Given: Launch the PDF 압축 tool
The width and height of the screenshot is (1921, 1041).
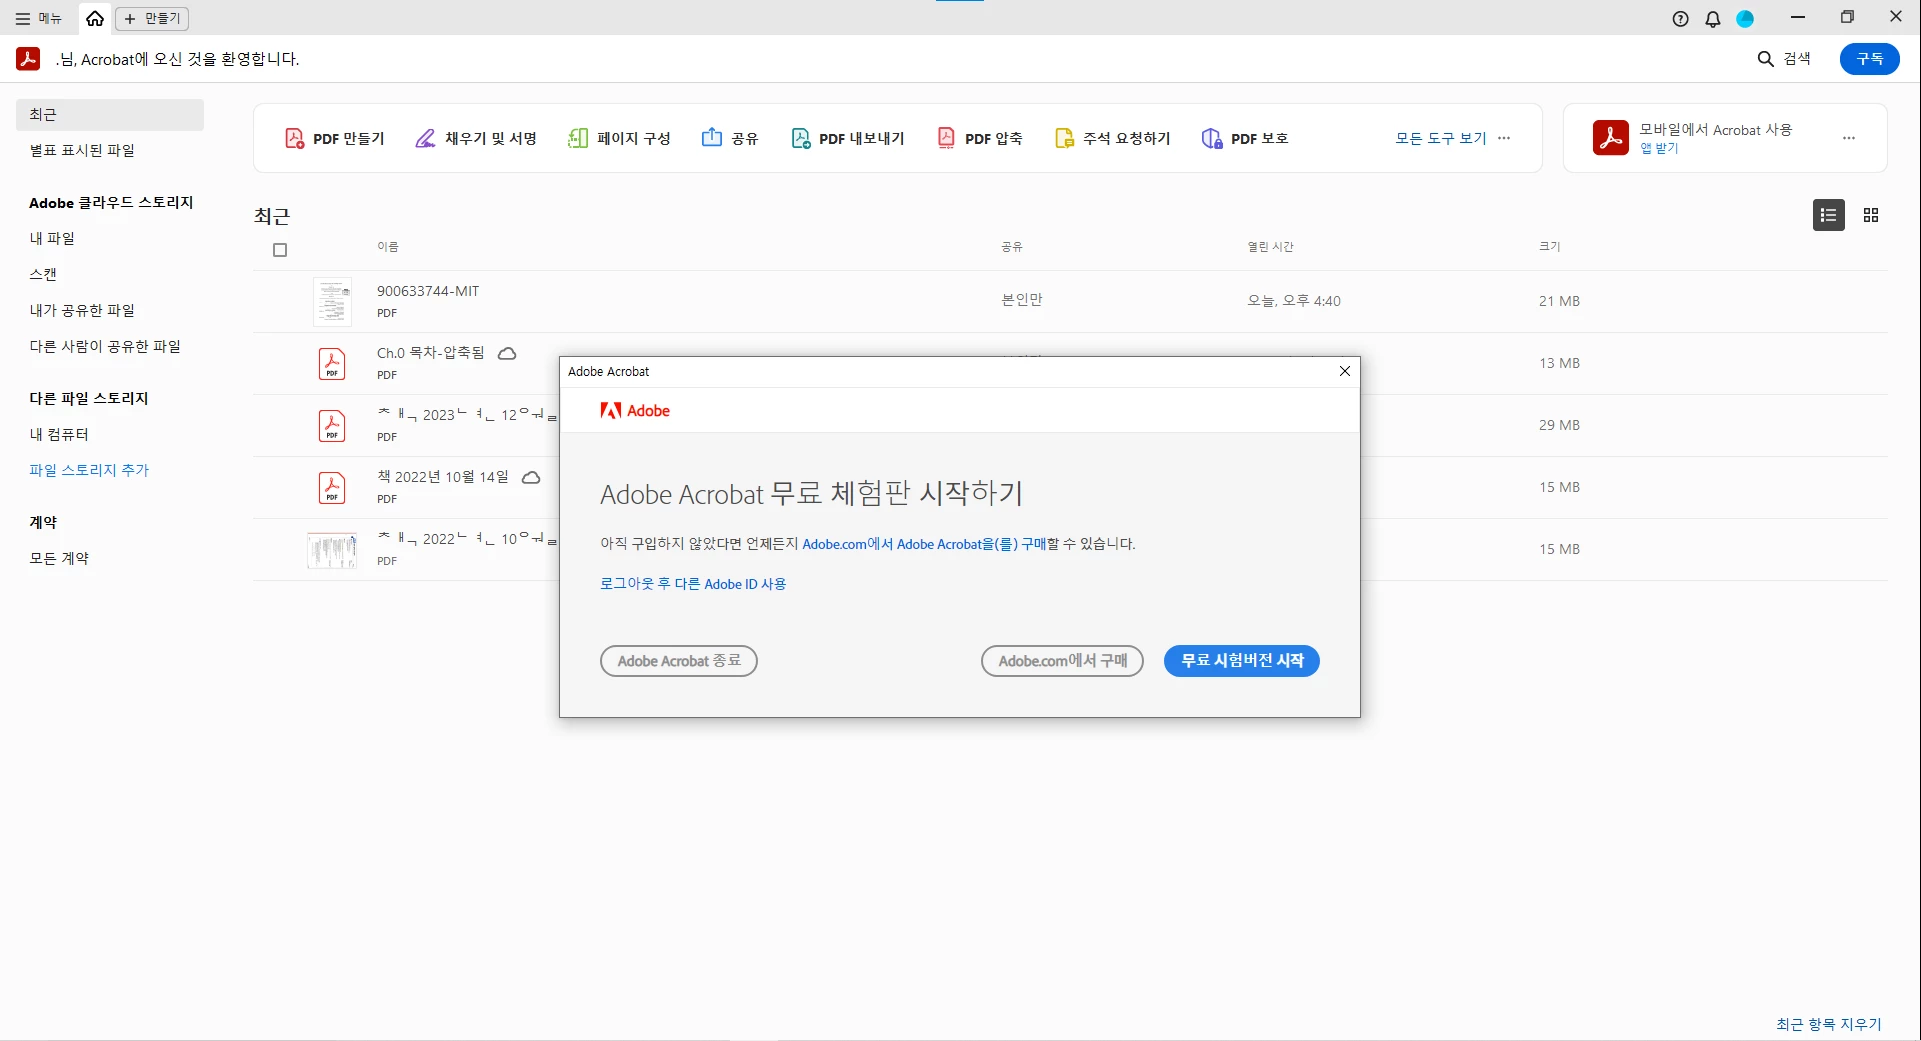Looking at the screenshot, I should [x=980, y=138].
